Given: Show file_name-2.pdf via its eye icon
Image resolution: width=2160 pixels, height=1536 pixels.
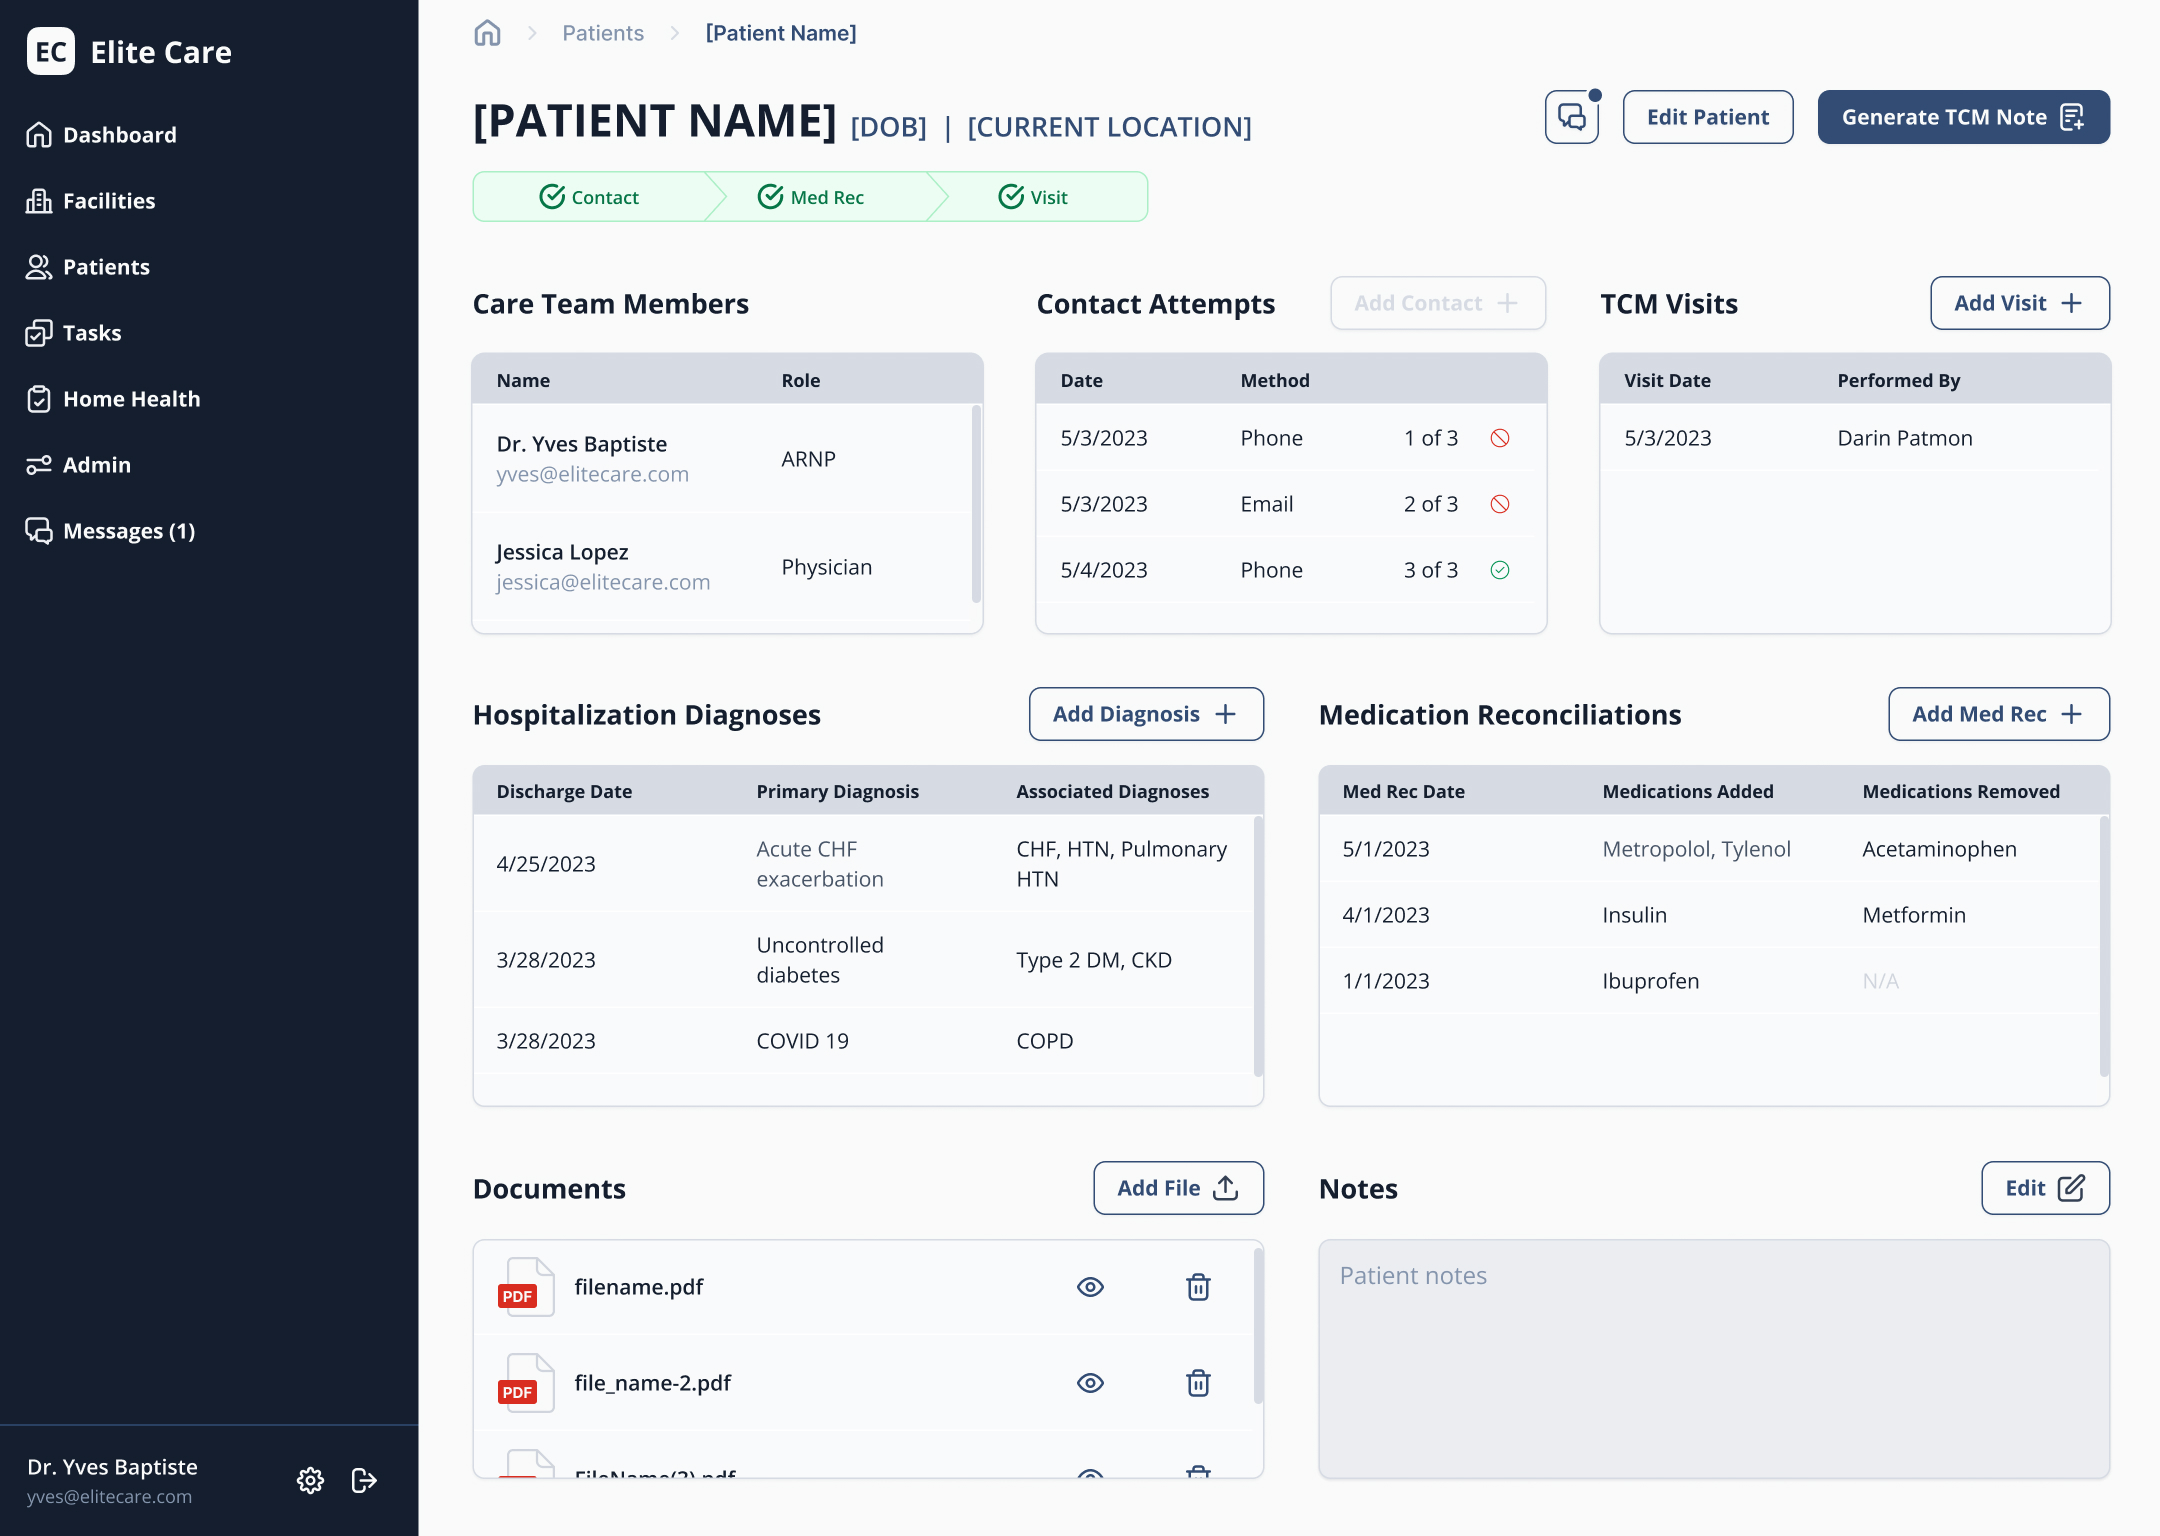Looking at the screenshot, I should click(x=1090, y=1383).
